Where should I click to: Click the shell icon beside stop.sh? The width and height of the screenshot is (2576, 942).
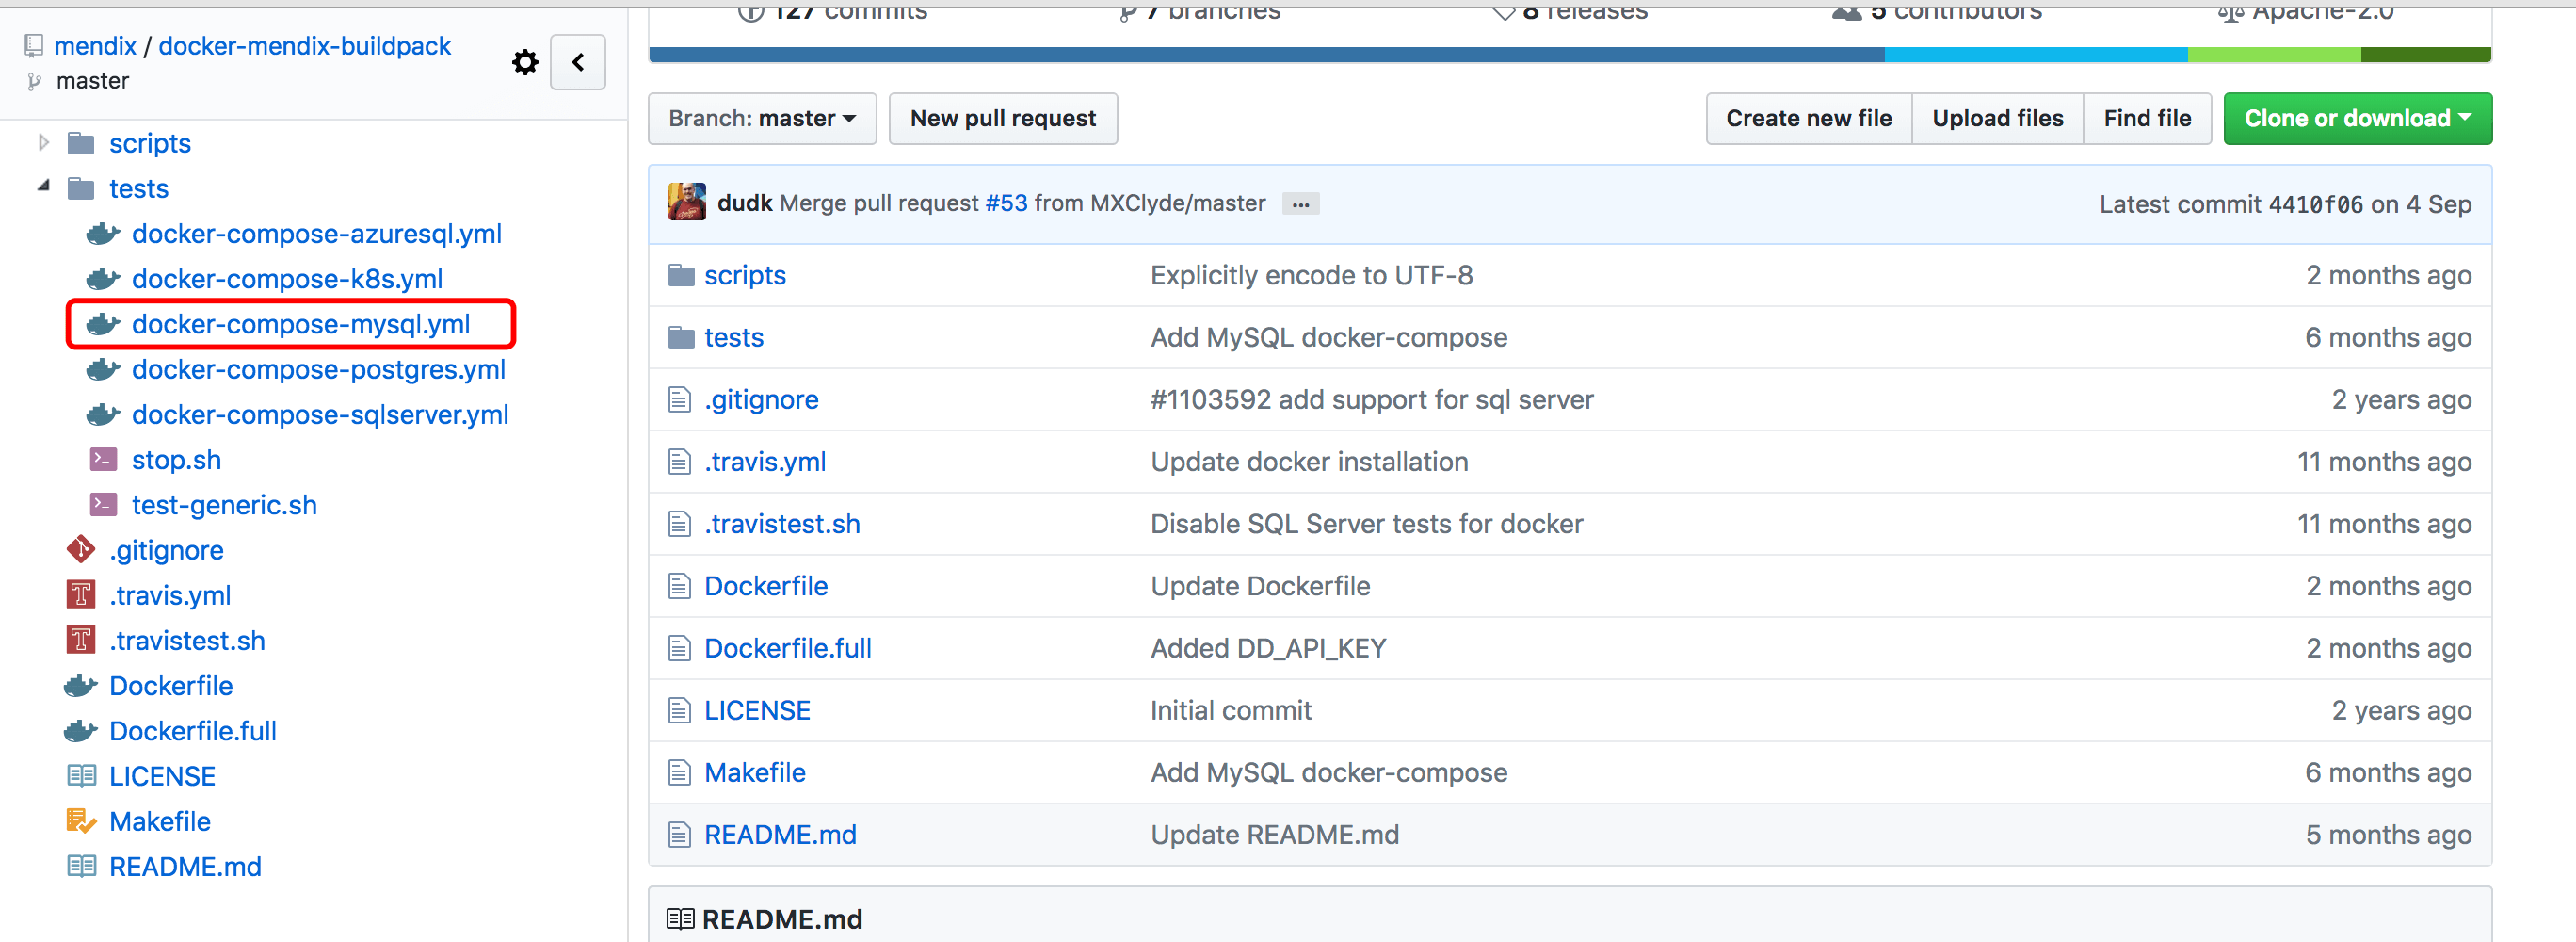coord(103,459)
